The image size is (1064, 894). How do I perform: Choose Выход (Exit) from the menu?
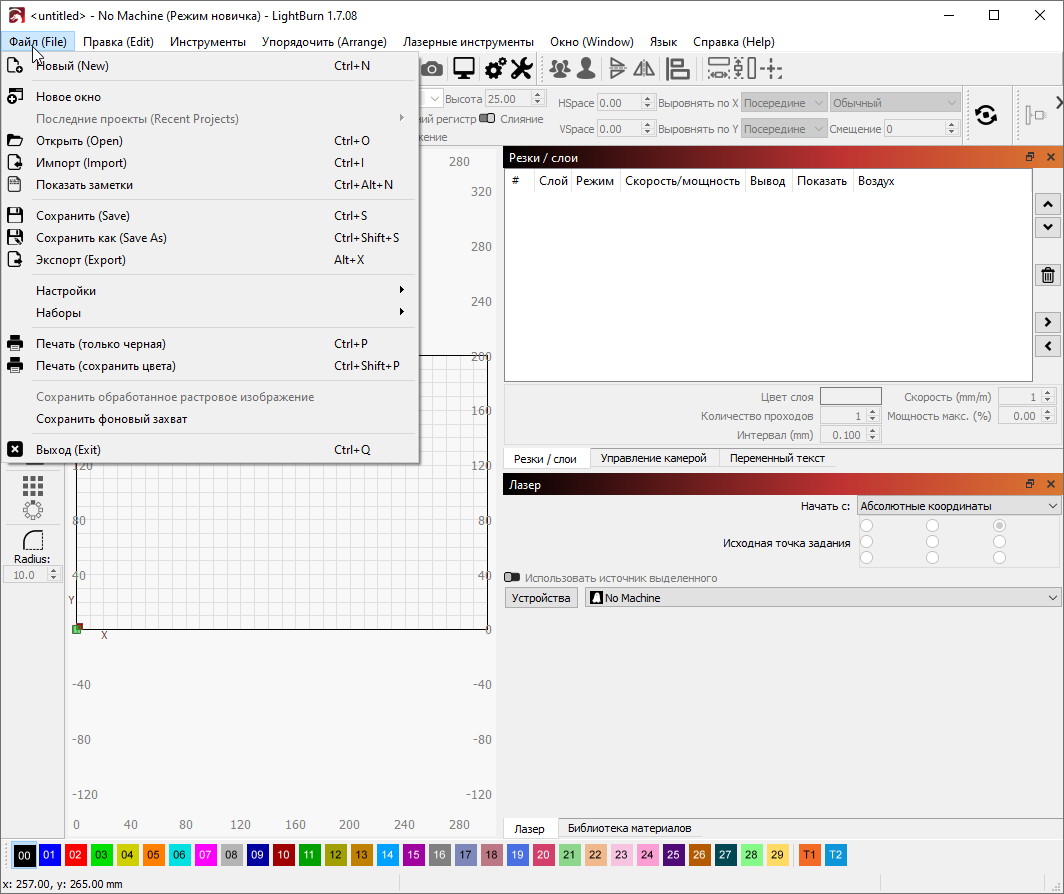(x=210, y=449)
